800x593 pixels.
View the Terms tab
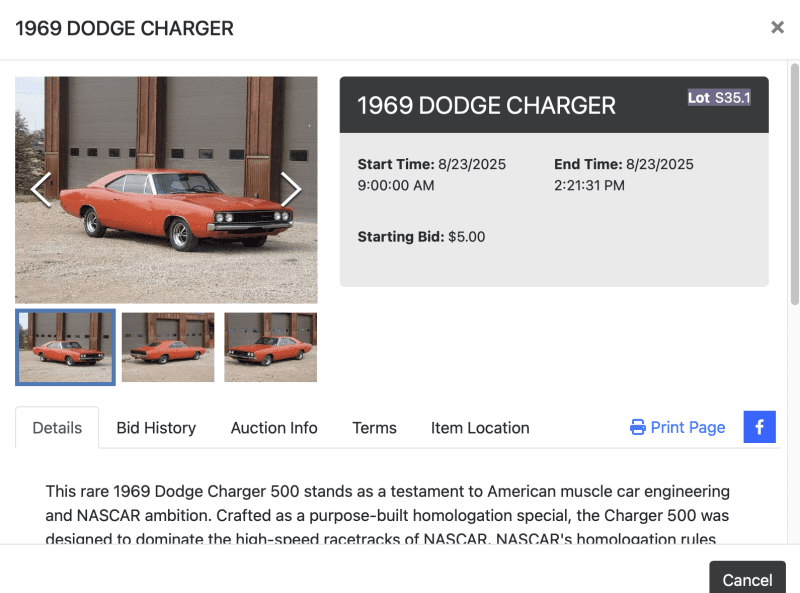374,428
